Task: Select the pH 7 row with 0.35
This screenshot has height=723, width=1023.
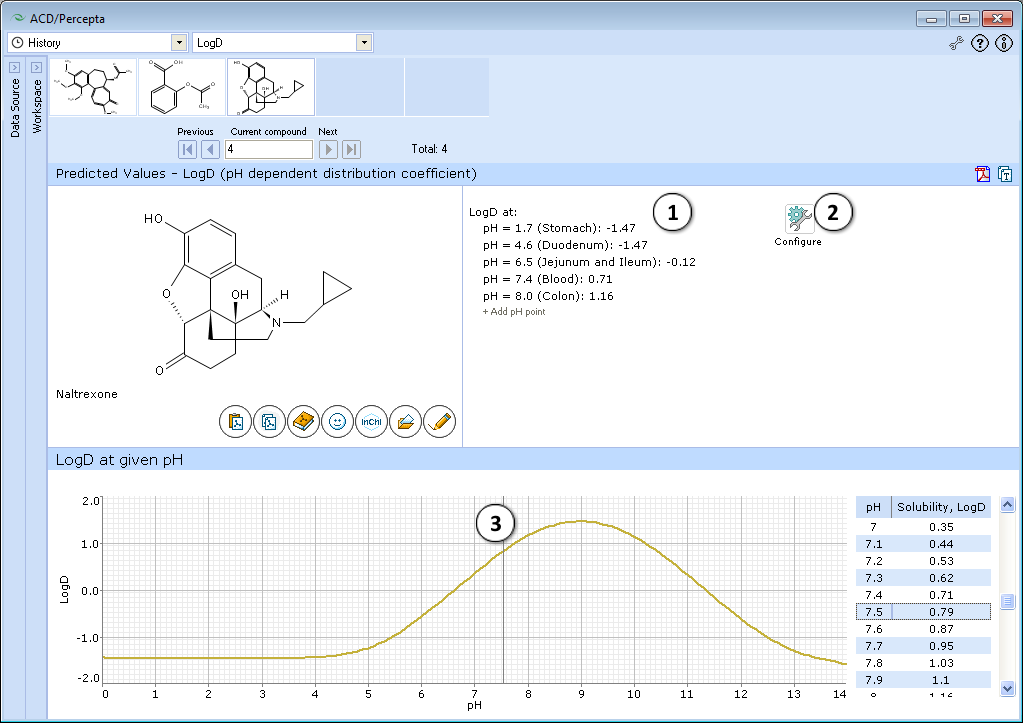Action: point(923,527)
